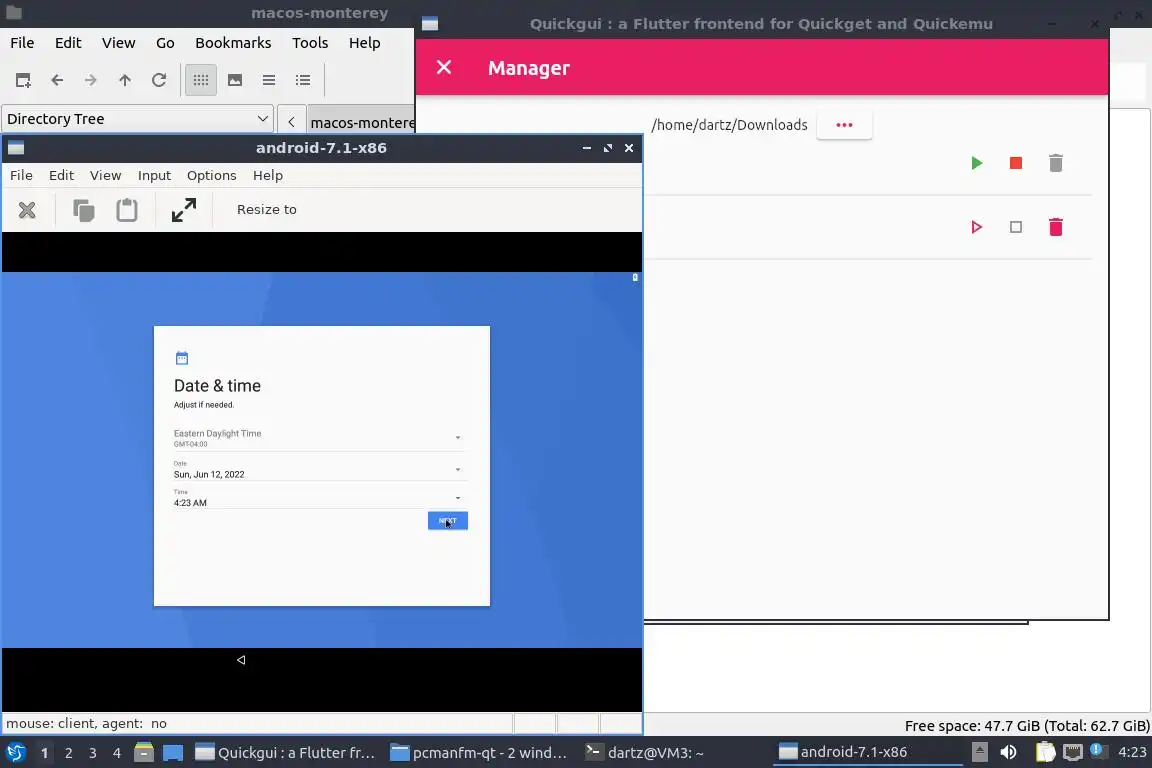The height and width of the screenshot is (768, 1152).
Task: Click the Next button in Date & time
Action: point(447,520)
